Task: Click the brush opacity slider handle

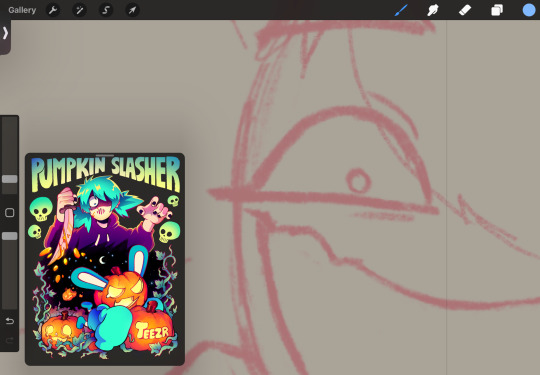Action: (10, 236)
